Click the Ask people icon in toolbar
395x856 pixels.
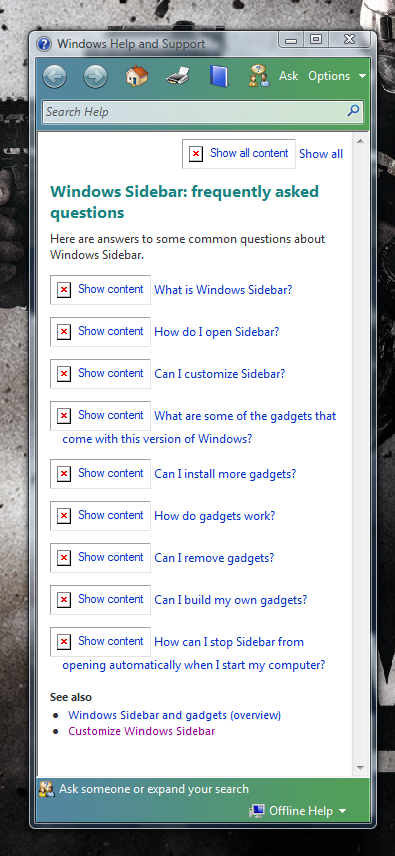pyautogui.click(x=259, y=76)
